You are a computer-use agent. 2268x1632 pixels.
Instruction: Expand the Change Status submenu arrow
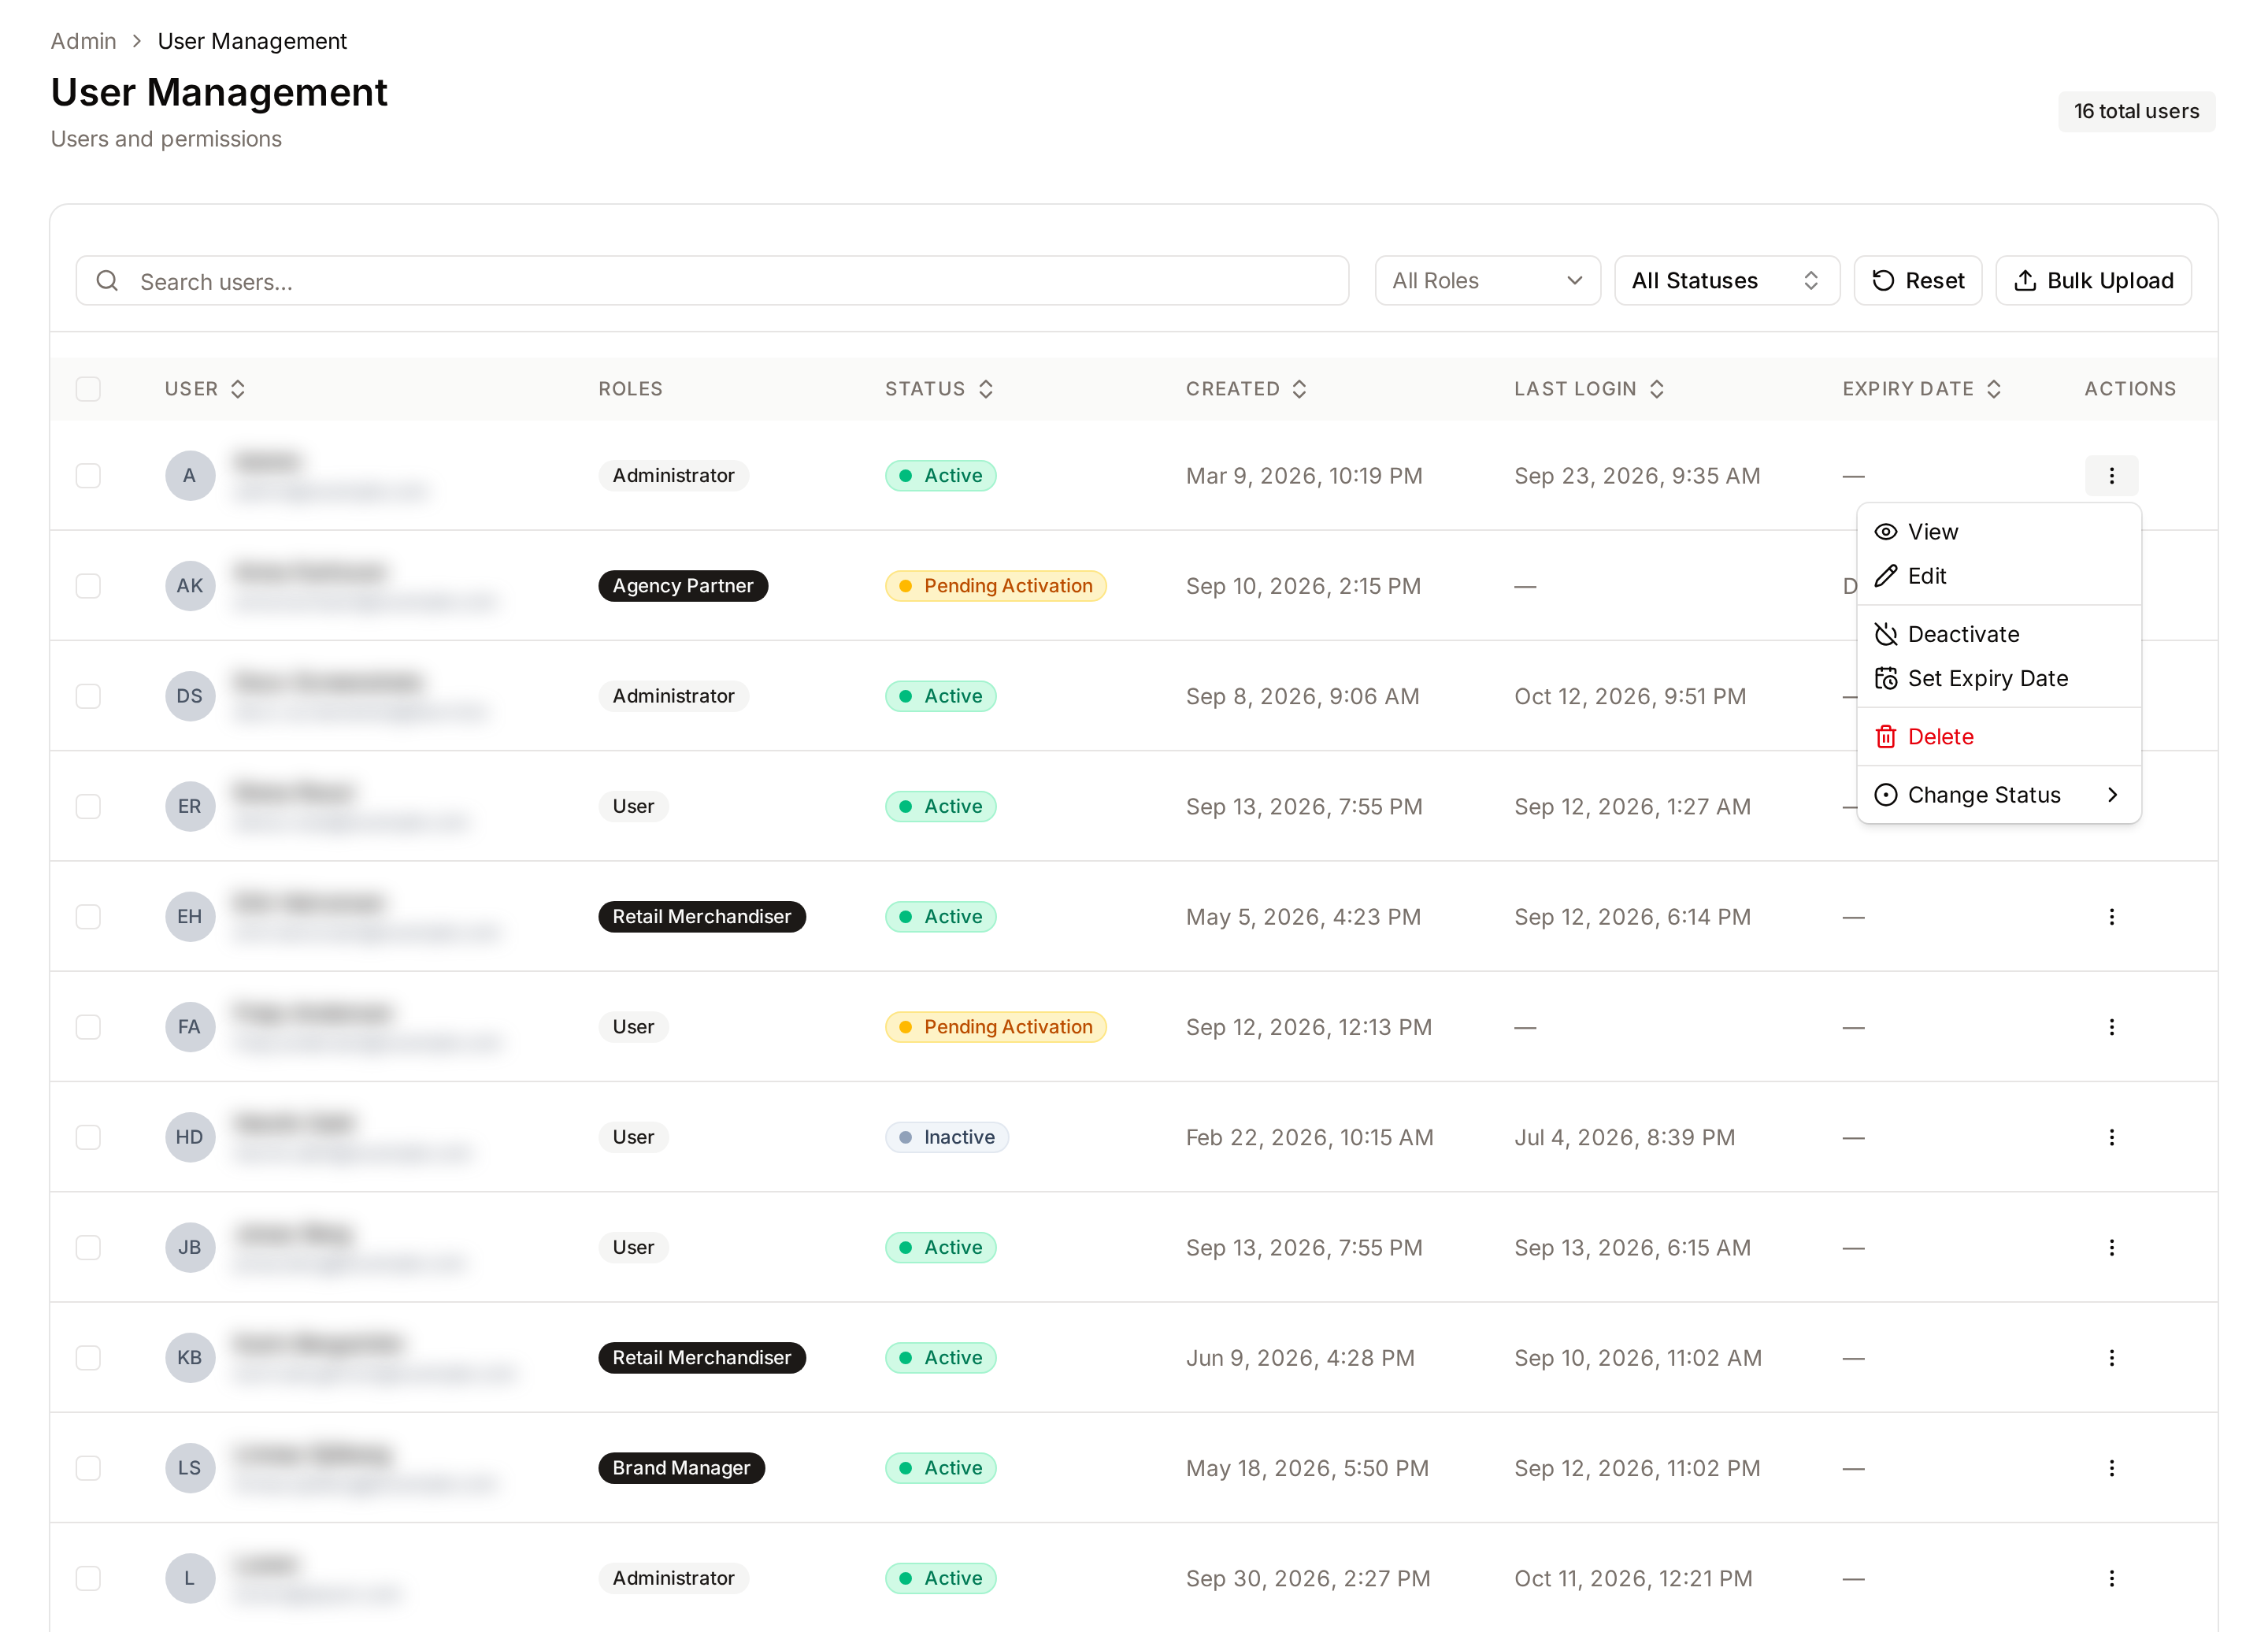[2112, 795]
